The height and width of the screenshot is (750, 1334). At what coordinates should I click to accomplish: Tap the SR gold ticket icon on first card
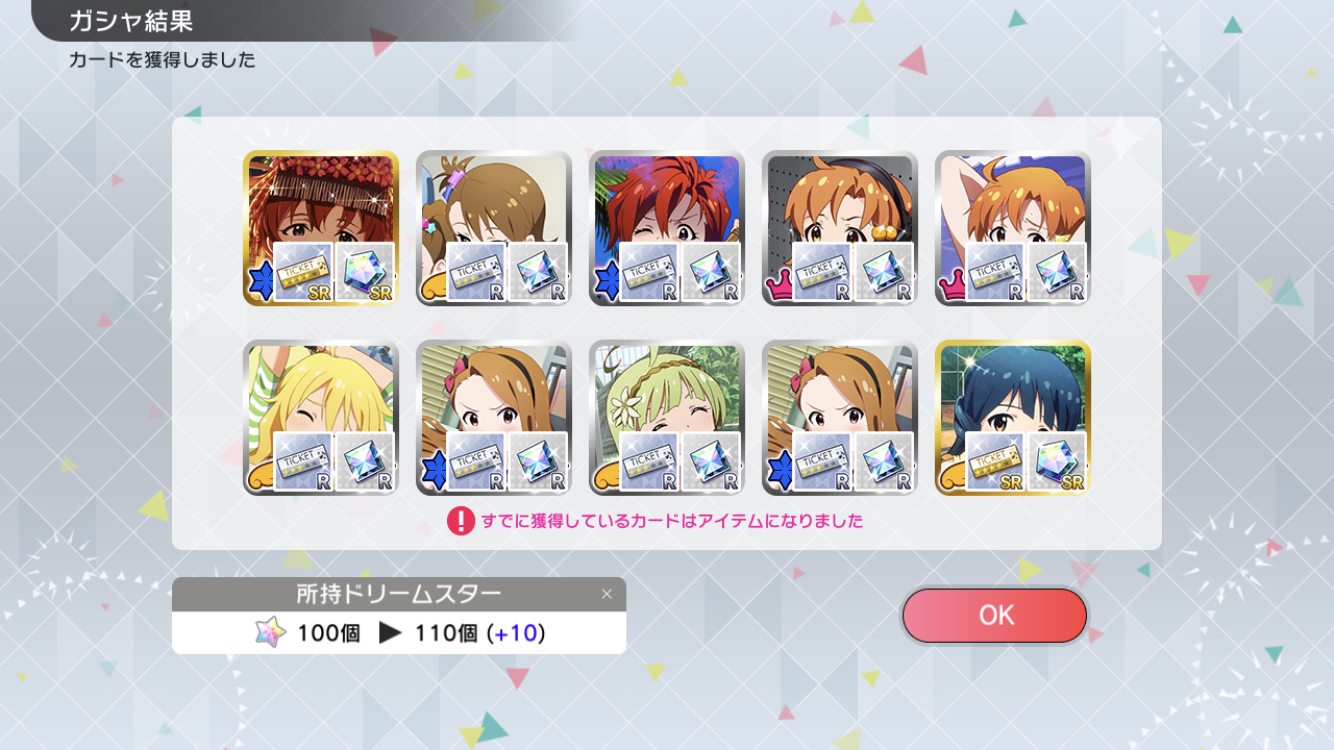(x=303, y=272)
